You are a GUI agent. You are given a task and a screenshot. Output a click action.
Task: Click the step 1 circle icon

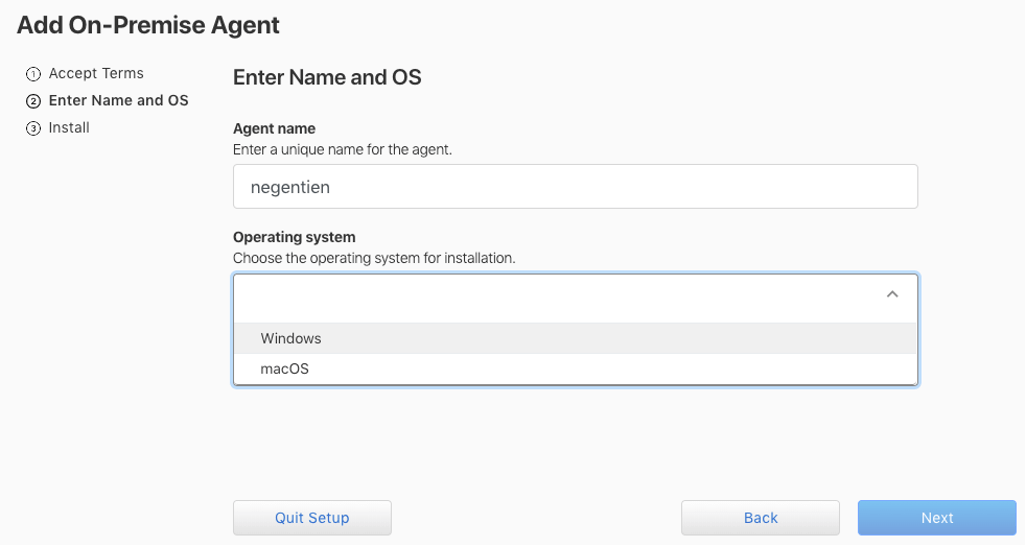(33, 74)
